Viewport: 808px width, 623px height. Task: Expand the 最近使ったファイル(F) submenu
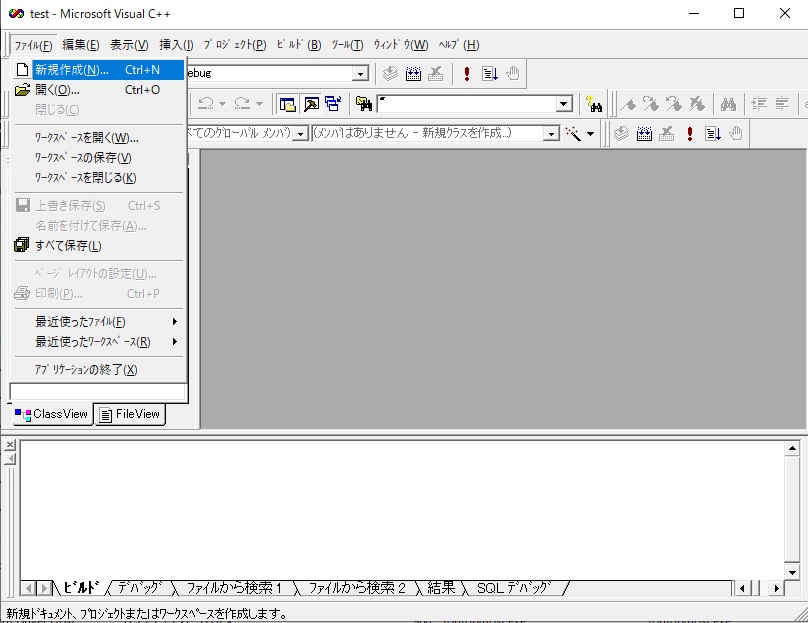point(98,322)
